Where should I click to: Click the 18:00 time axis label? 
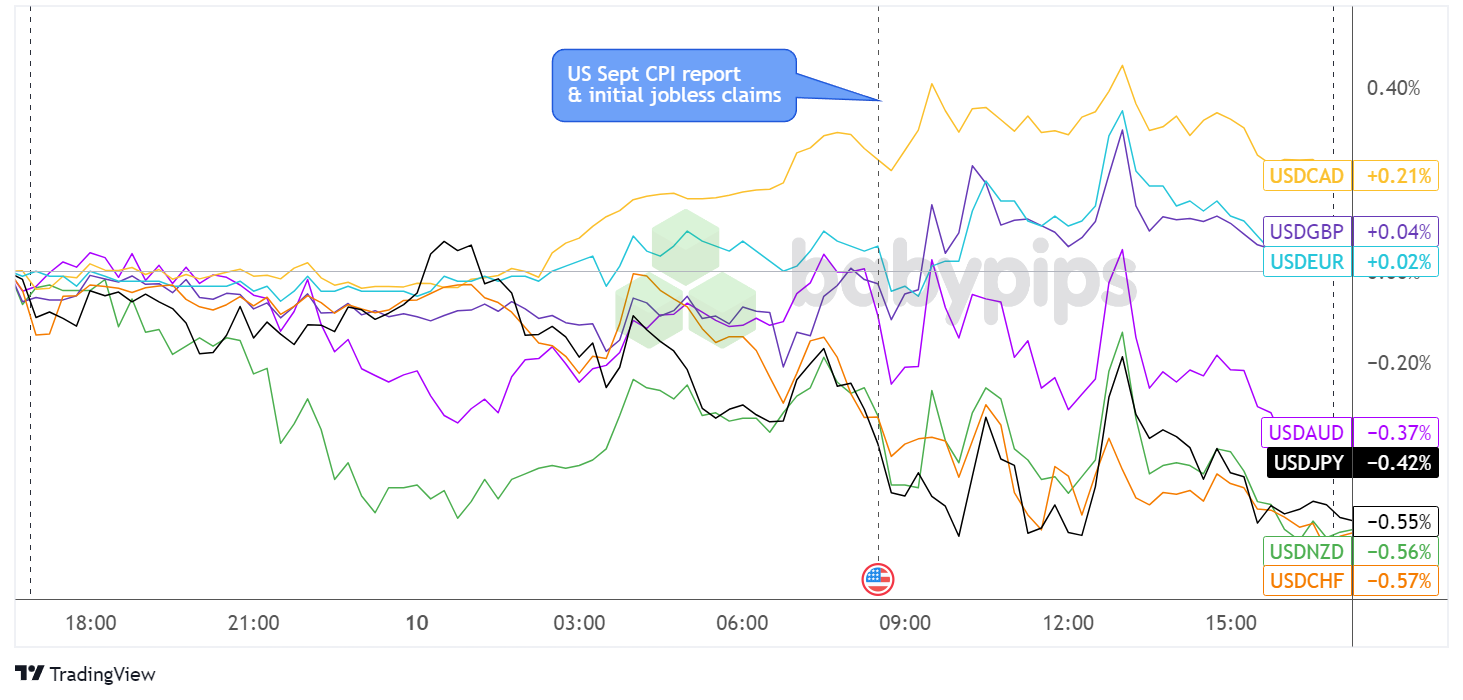point(91,623)
